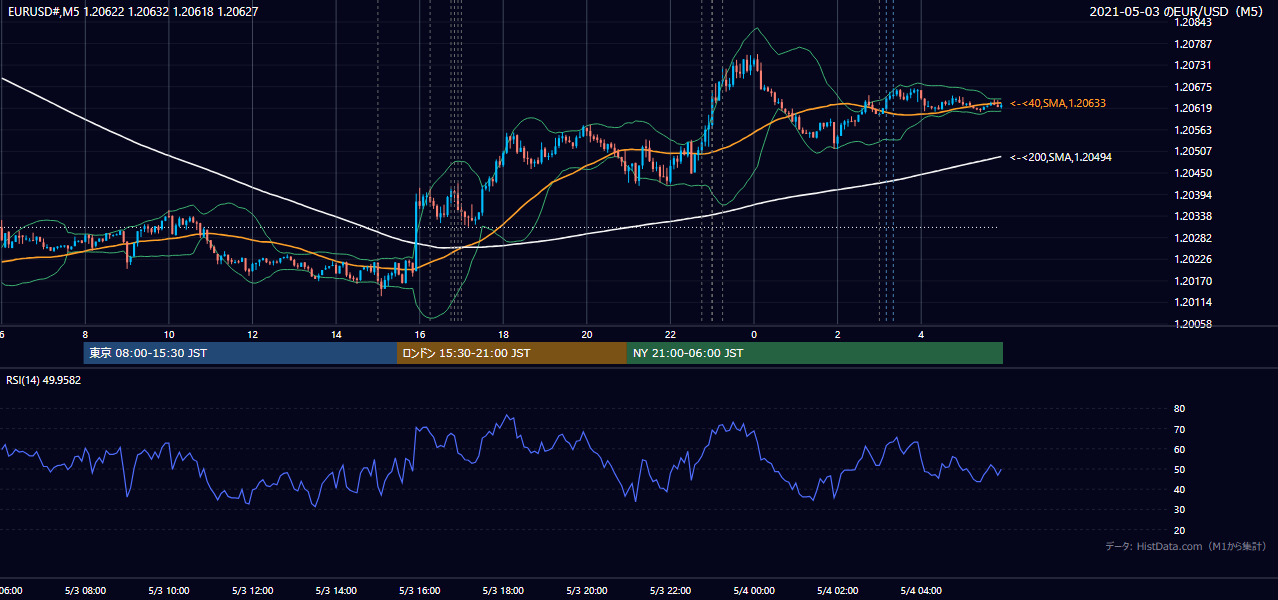Click the 5/4 04:00 time label

point(921,590)
